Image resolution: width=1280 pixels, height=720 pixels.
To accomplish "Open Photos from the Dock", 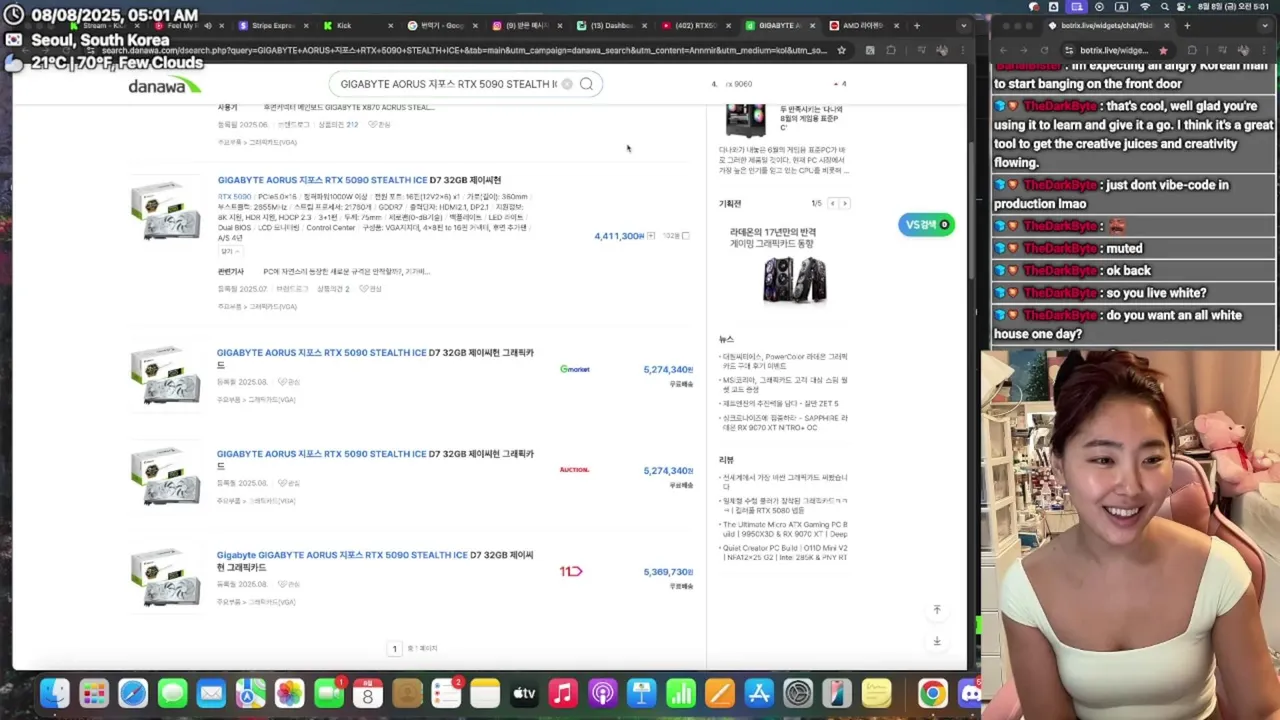I will [289, 693].
